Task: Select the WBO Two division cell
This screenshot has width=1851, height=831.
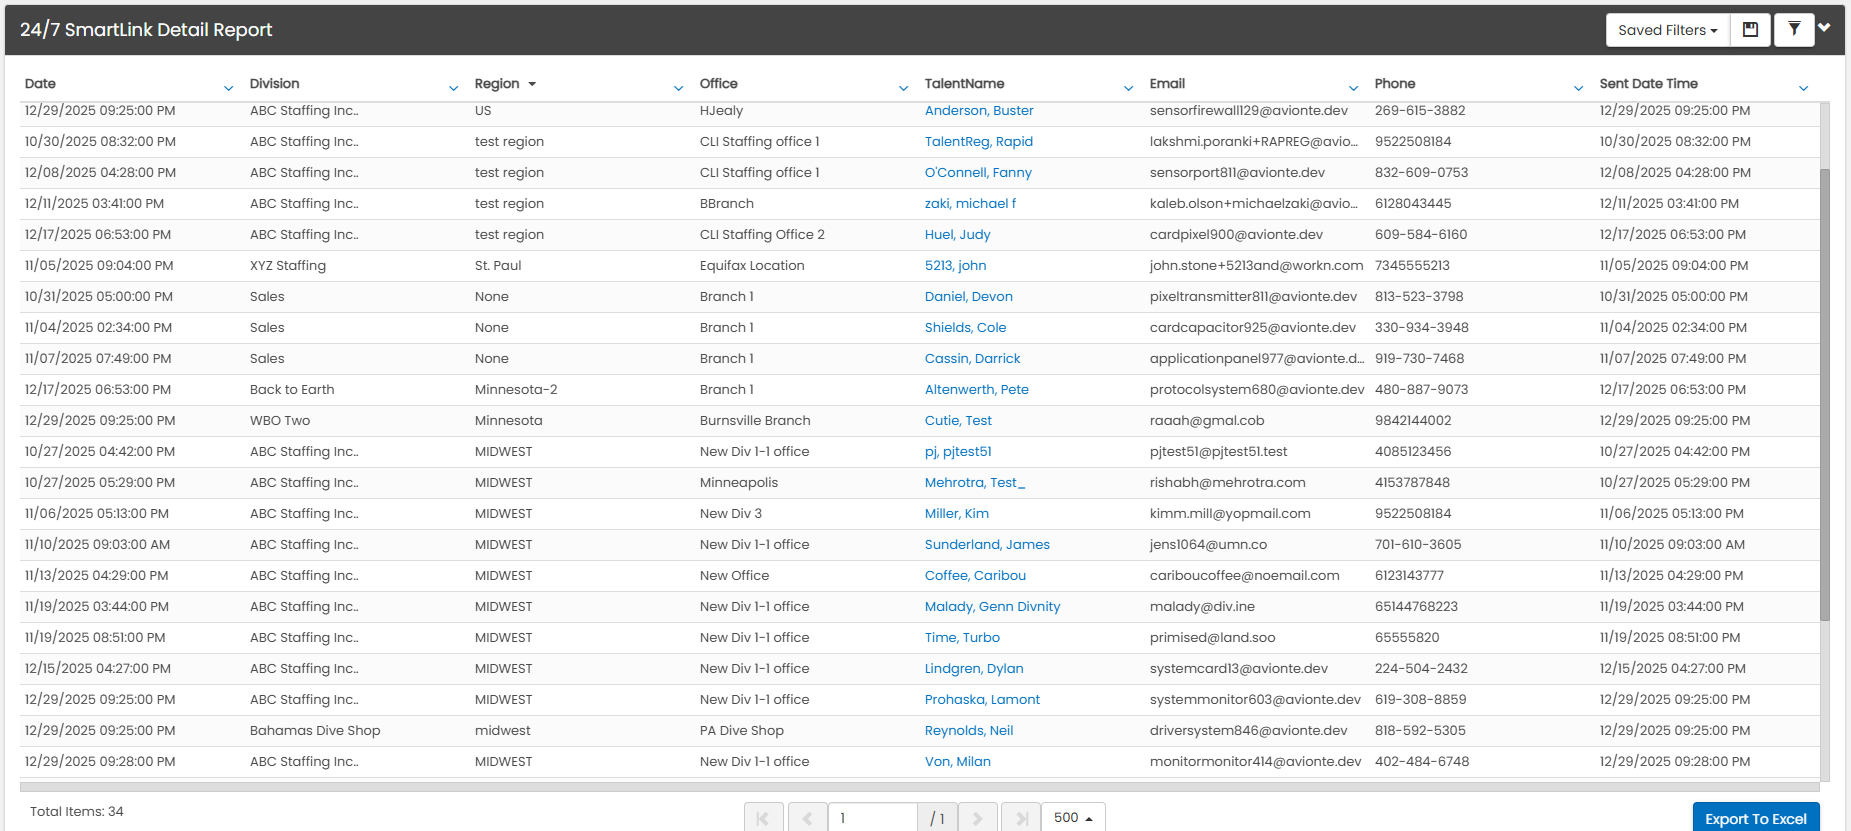Action: pyautogui.click(x=280, y=421)
